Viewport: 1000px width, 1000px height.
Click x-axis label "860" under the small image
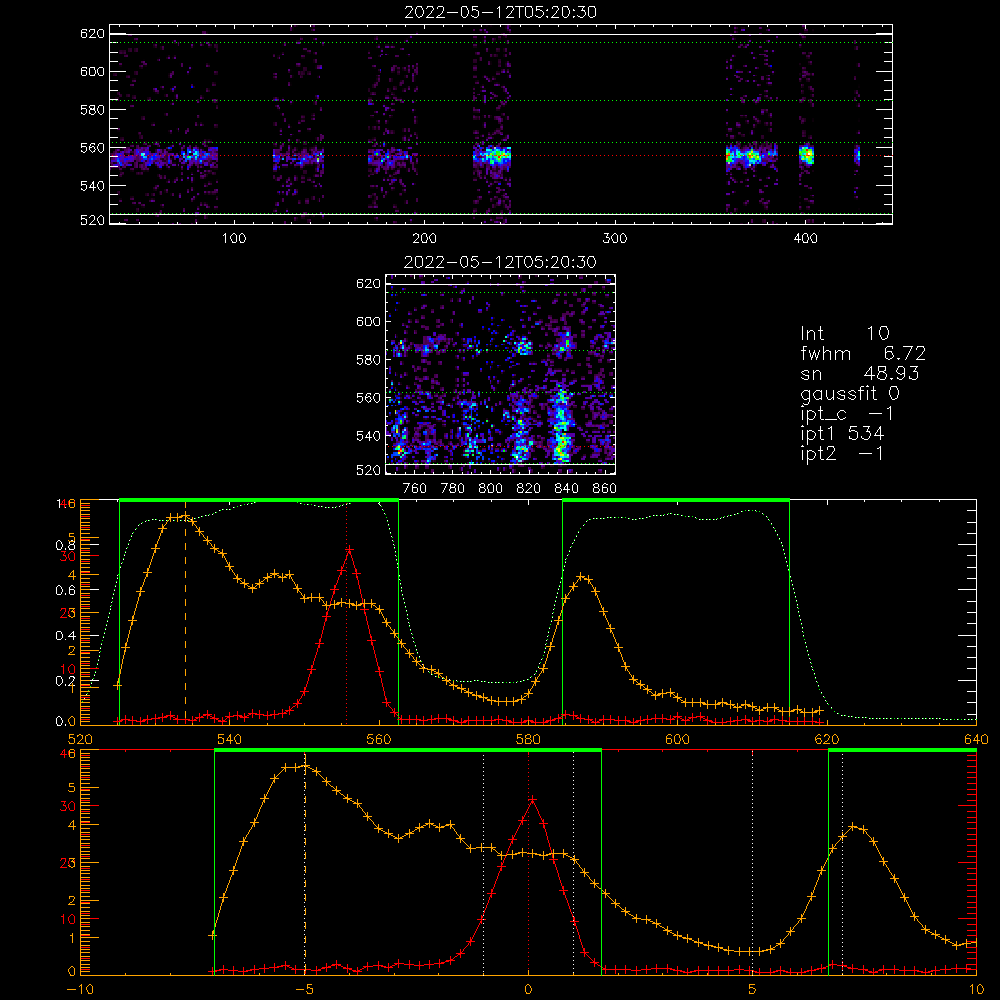pyautogui.click(x=605, y=489)
